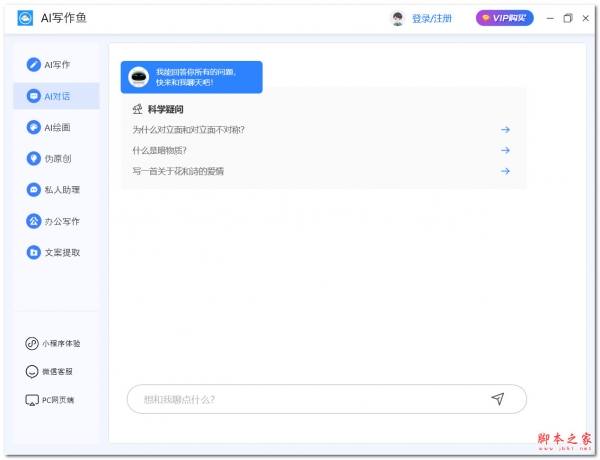The width and height of the screenshot is (600, 460).
Task: Expand arrow for 为什么对立面和对立面不对称 question
Action: (506, 130)
